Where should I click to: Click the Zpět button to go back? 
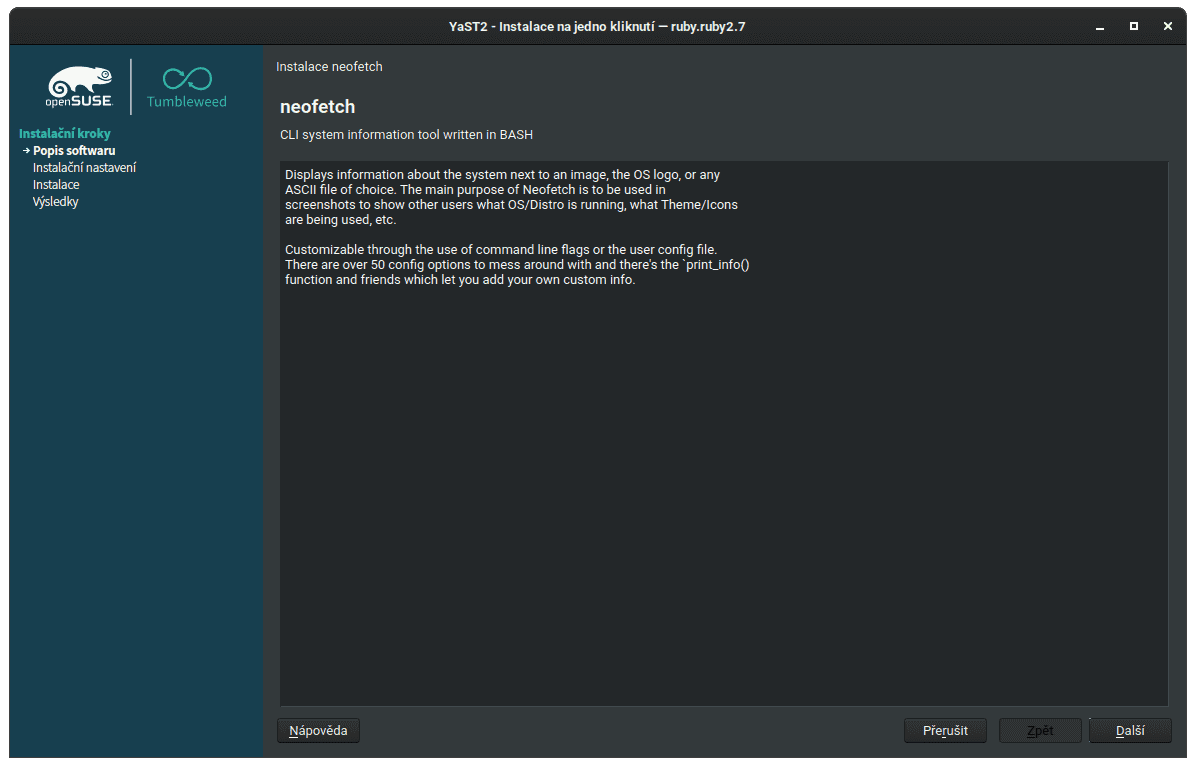pos(1039,730)
